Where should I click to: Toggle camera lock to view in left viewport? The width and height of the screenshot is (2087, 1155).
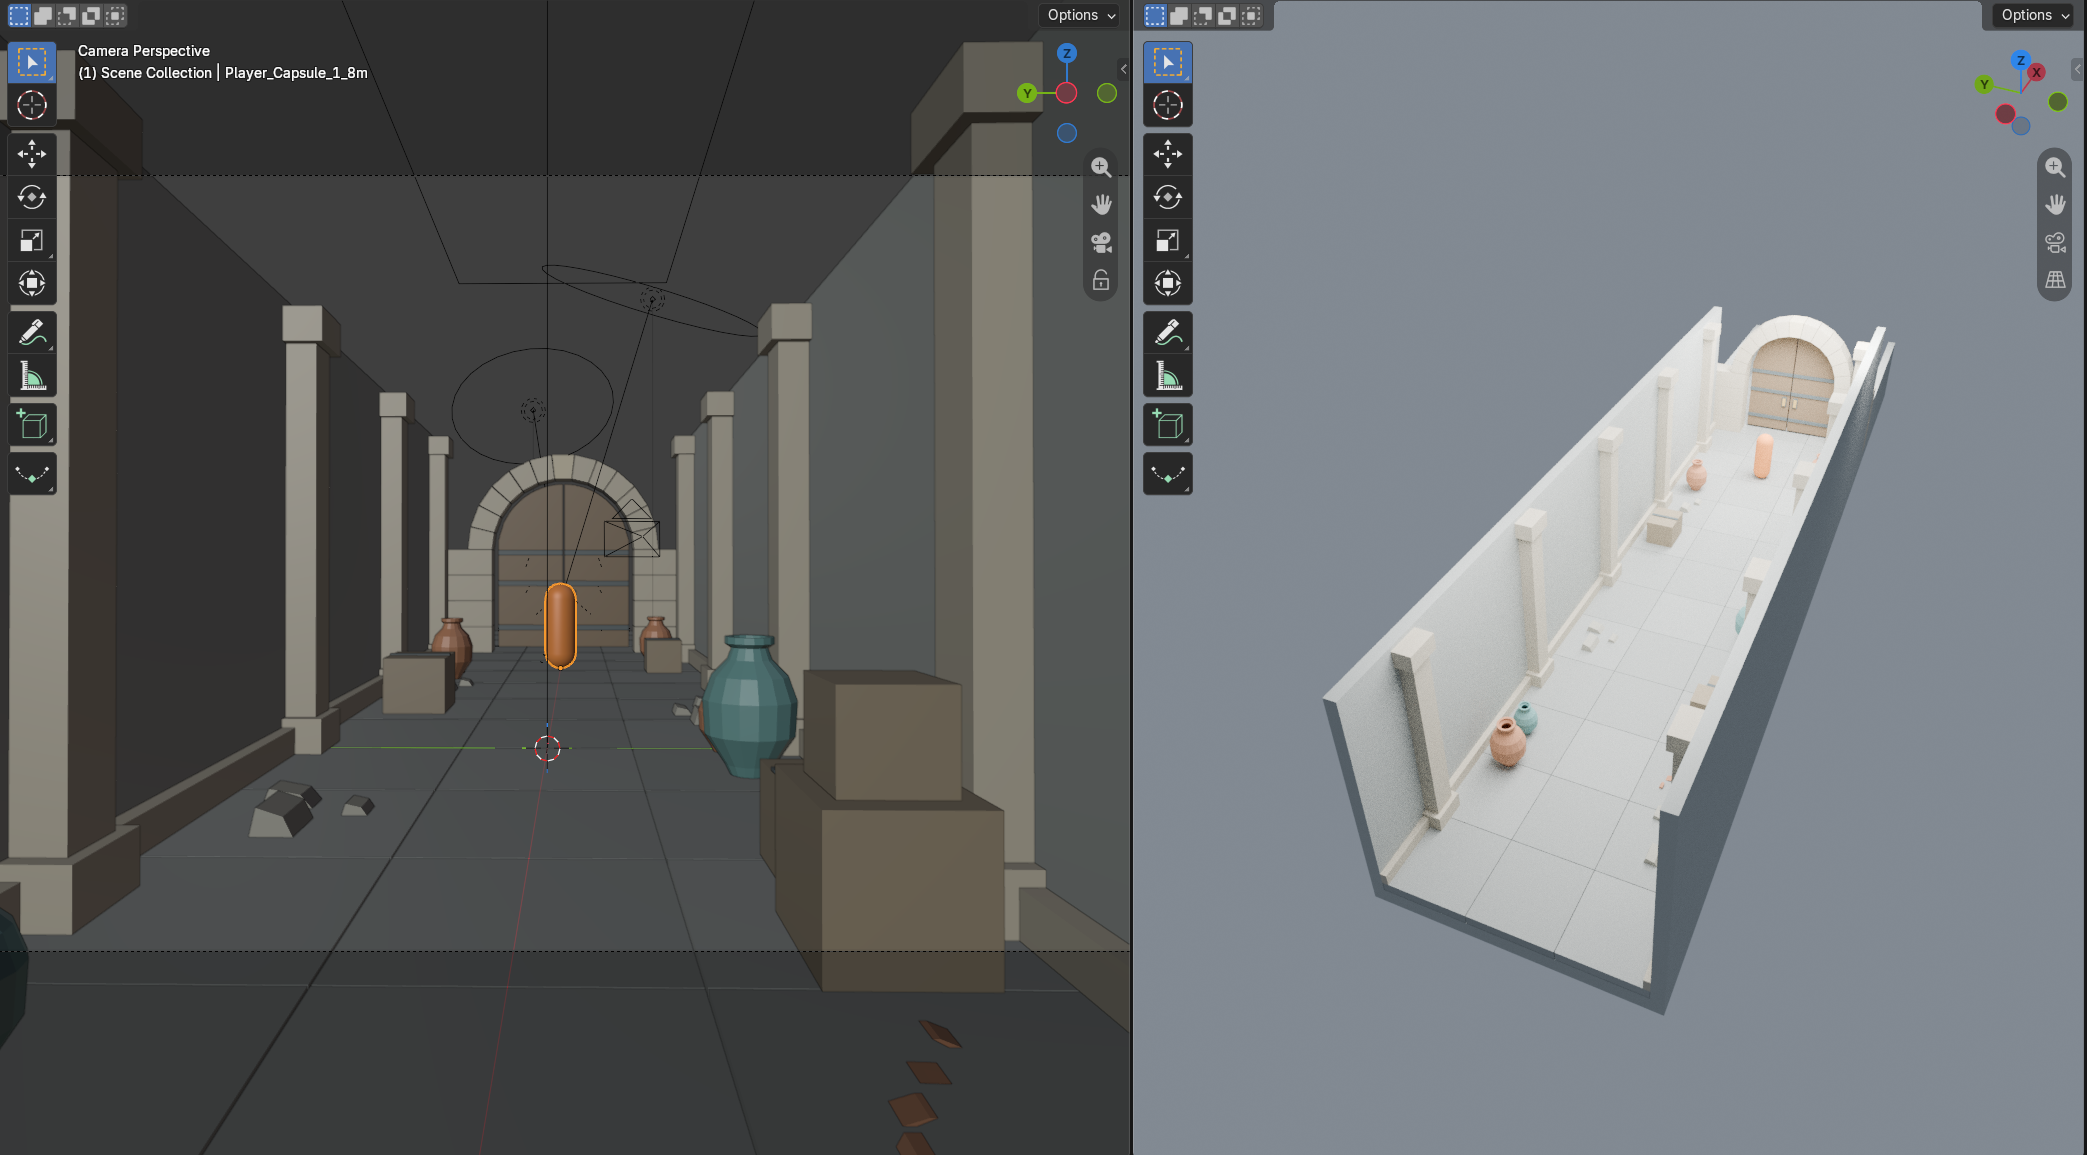1101,280
